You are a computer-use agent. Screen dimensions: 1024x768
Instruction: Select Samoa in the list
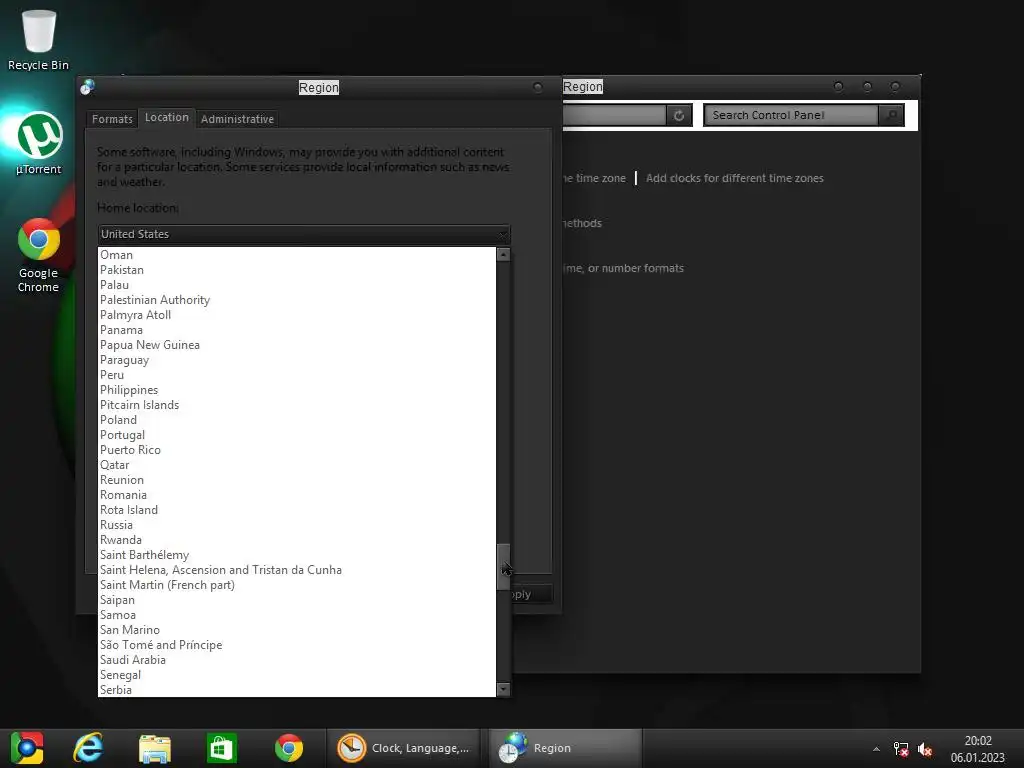coord(297,615)
